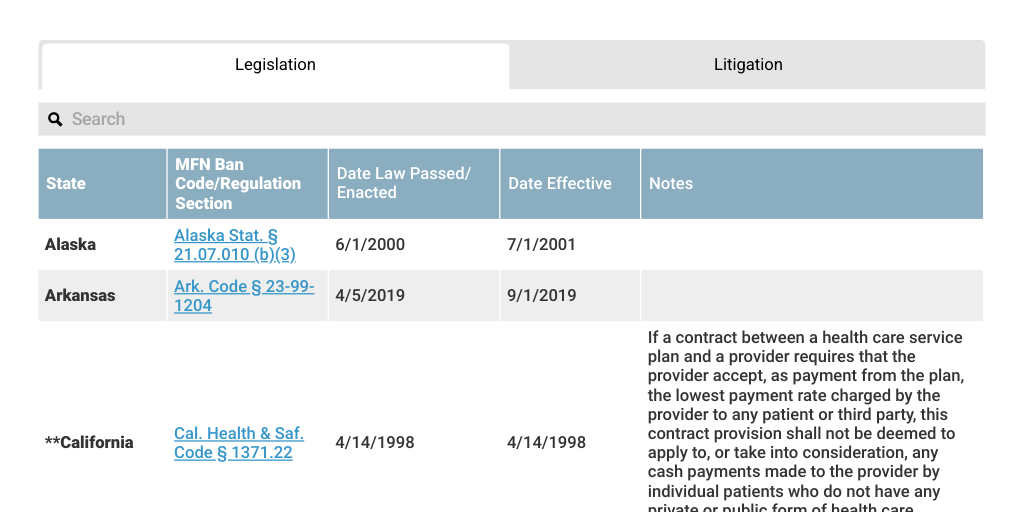Open the Litigation tab

[747, 65]
